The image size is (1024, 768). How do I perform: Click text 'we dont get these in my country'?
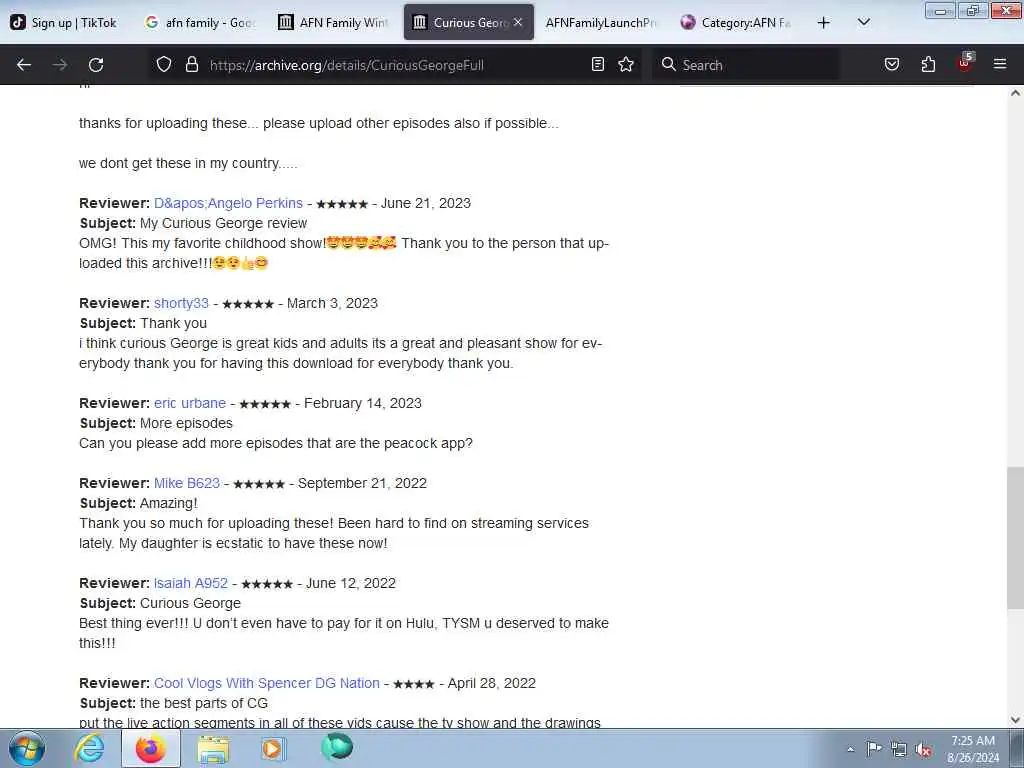coord(188,163)
